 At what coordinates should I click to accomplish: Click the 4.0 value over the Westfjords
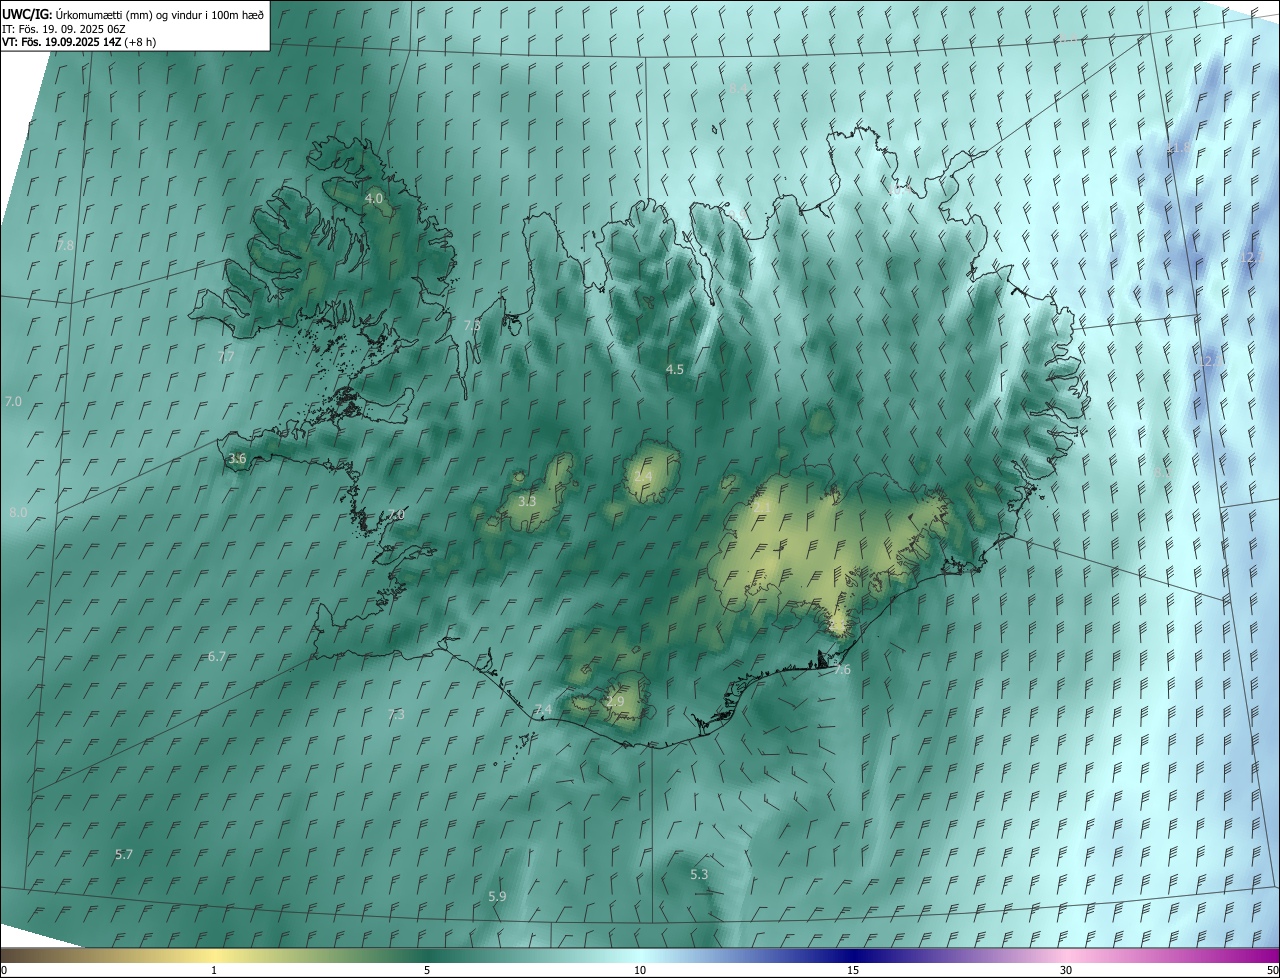pyautogui.click(x=373, y=199)
